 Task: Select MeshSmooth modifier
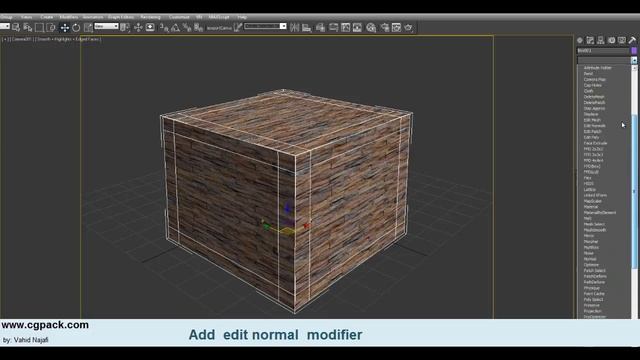pos(595,230)
